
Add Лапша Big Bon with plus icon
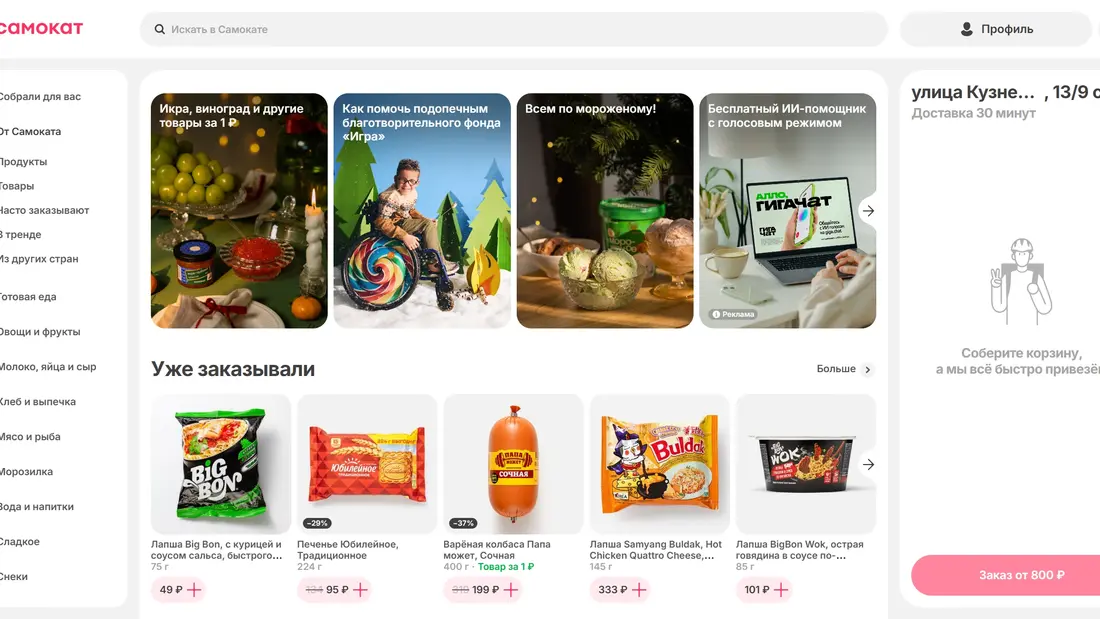click(x=194, y=590)
